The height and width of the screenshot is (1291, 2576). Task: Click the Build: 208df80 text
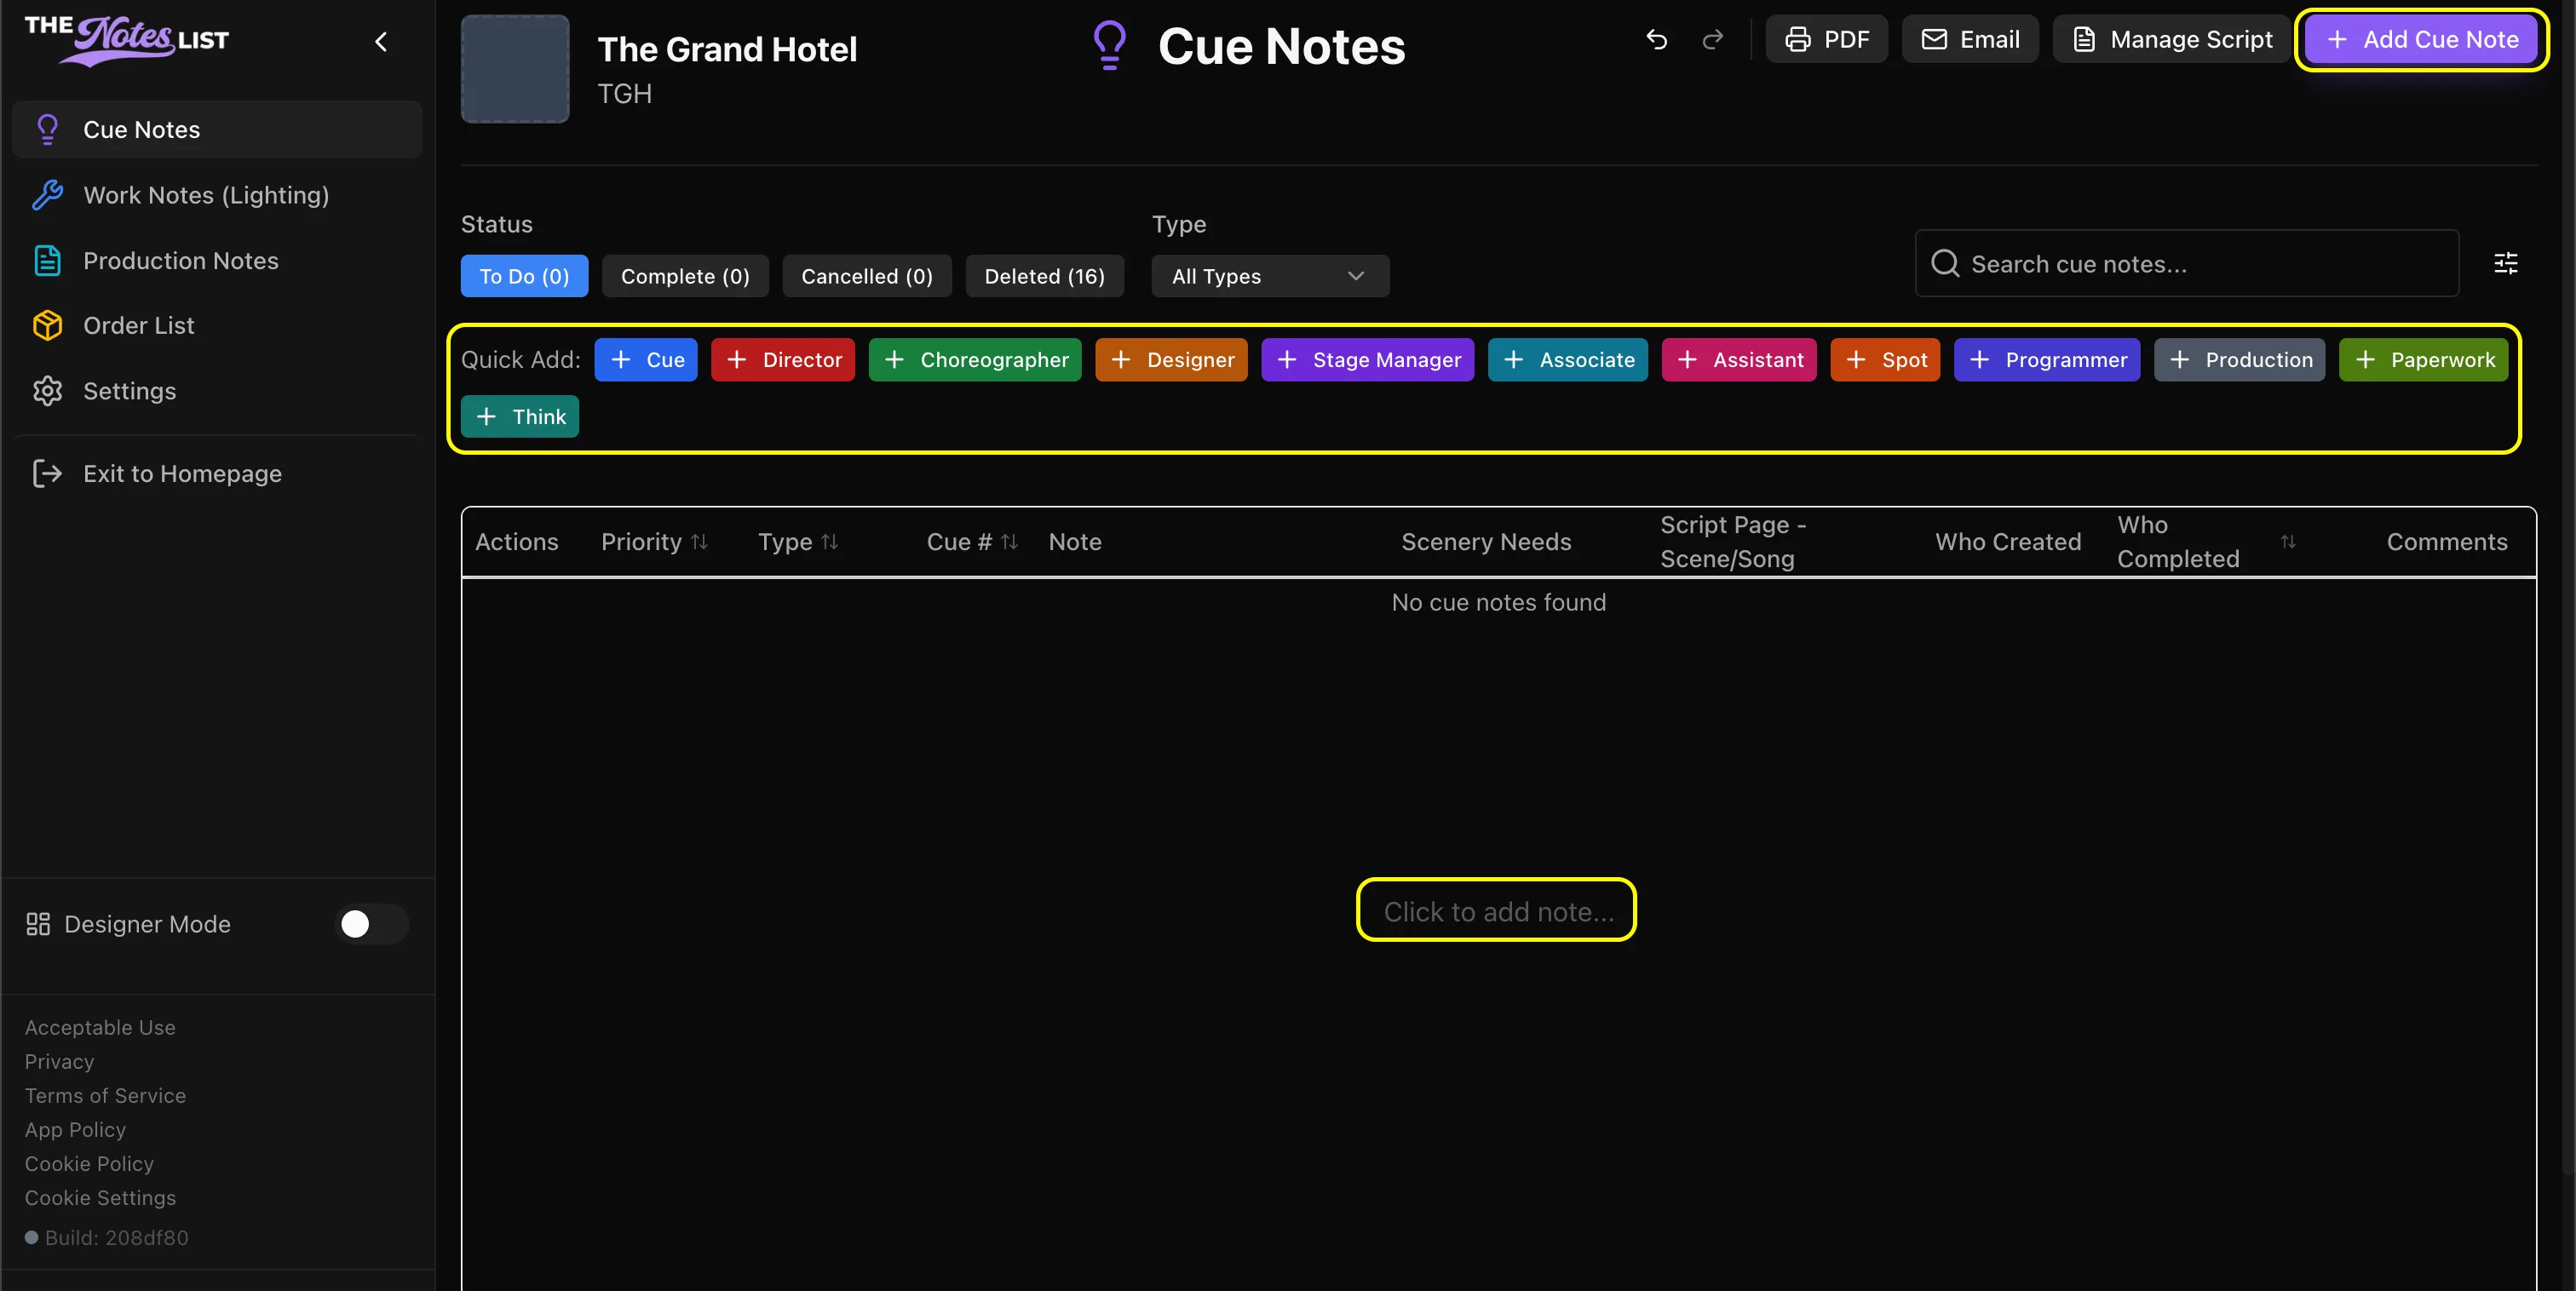point(116,1237)
